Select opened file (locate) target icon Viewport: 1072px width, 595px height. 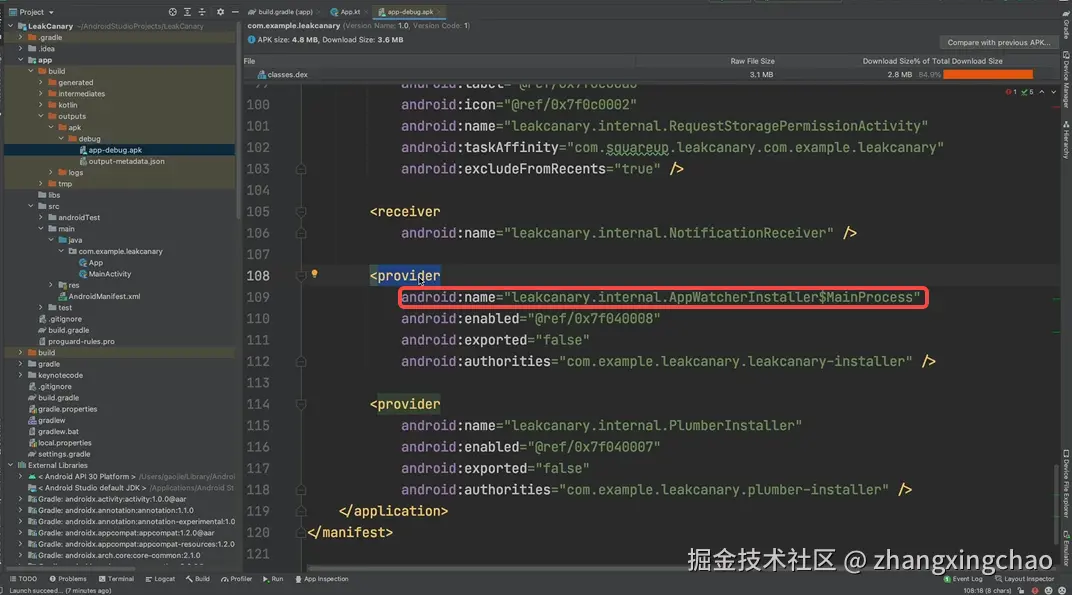click(172, 12)
